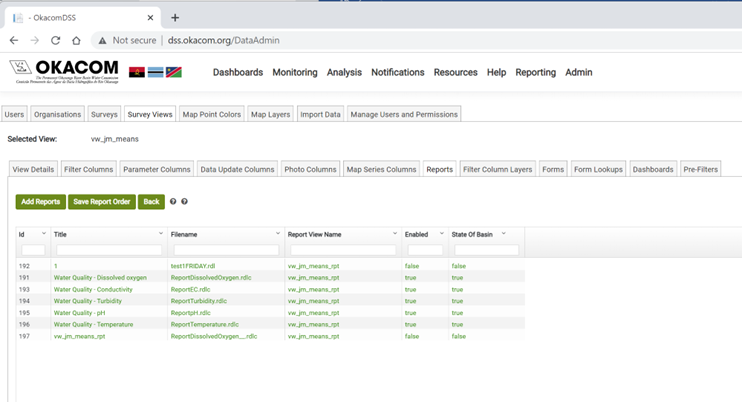Click the Title filter input field
This screenshot has width=742, height=402.
(x=109, y=250)
